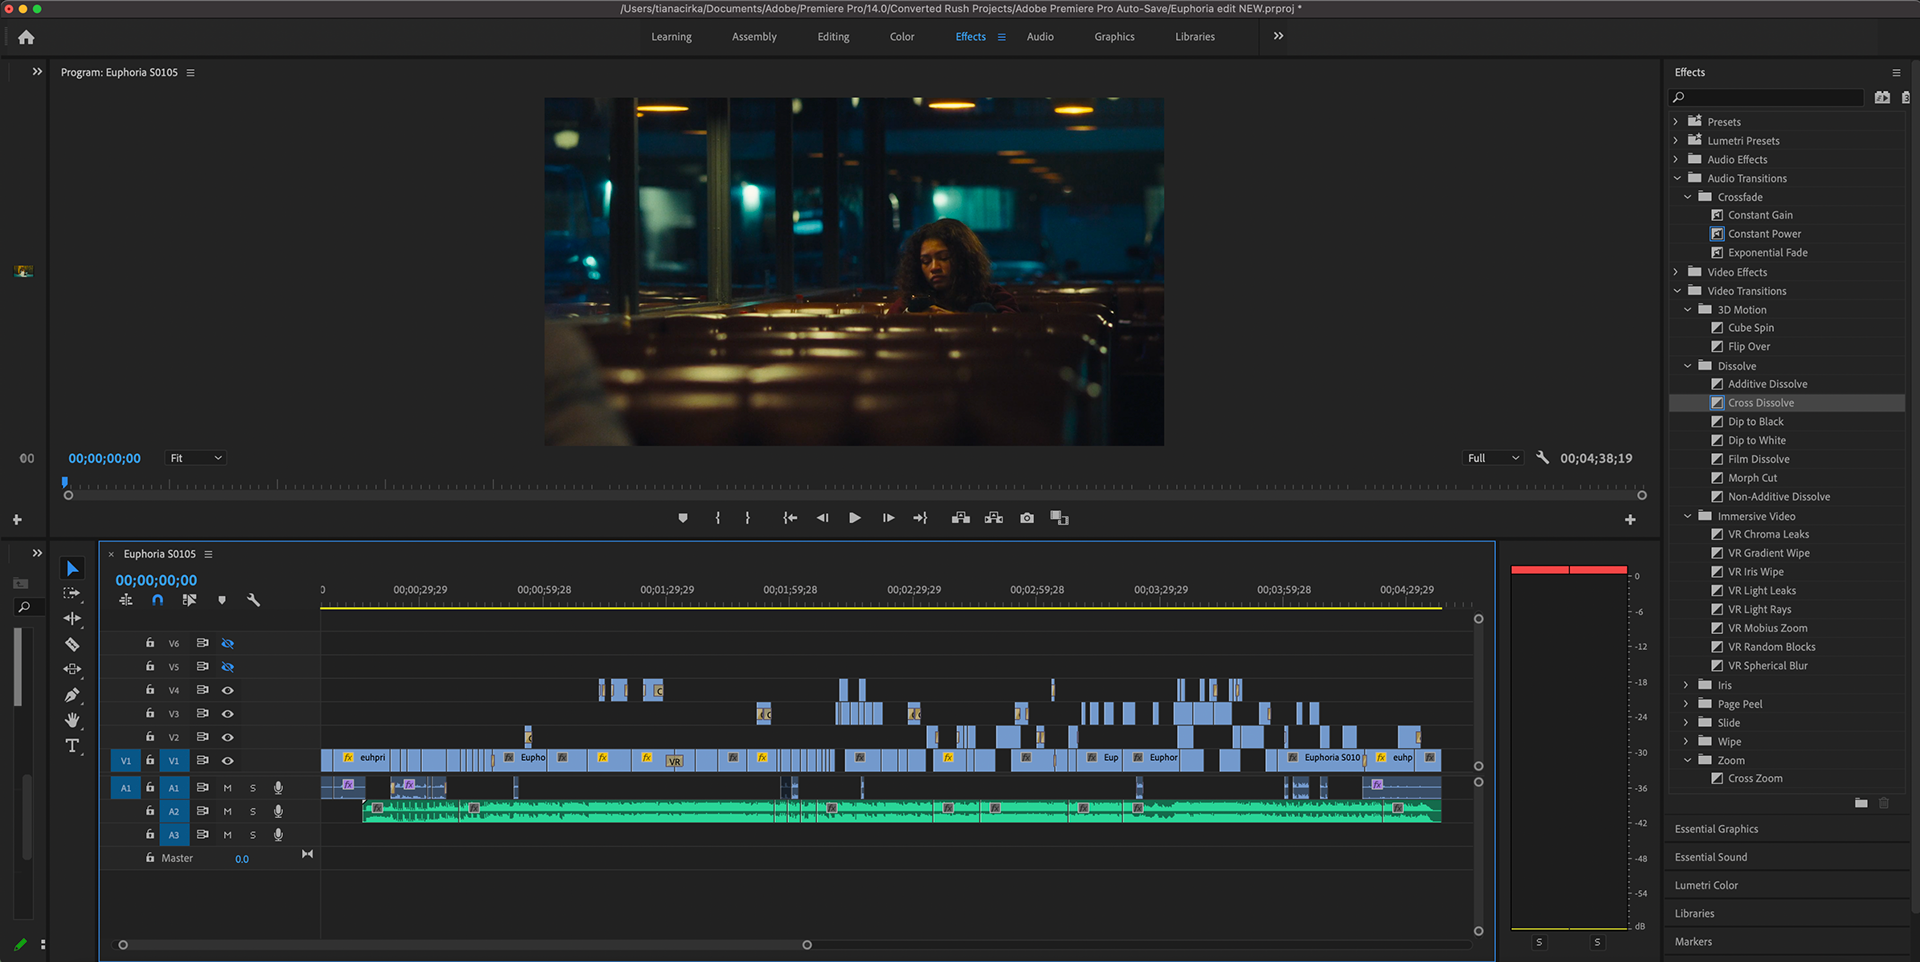Open the Essential Sound panel

(x=1711, y=857)
